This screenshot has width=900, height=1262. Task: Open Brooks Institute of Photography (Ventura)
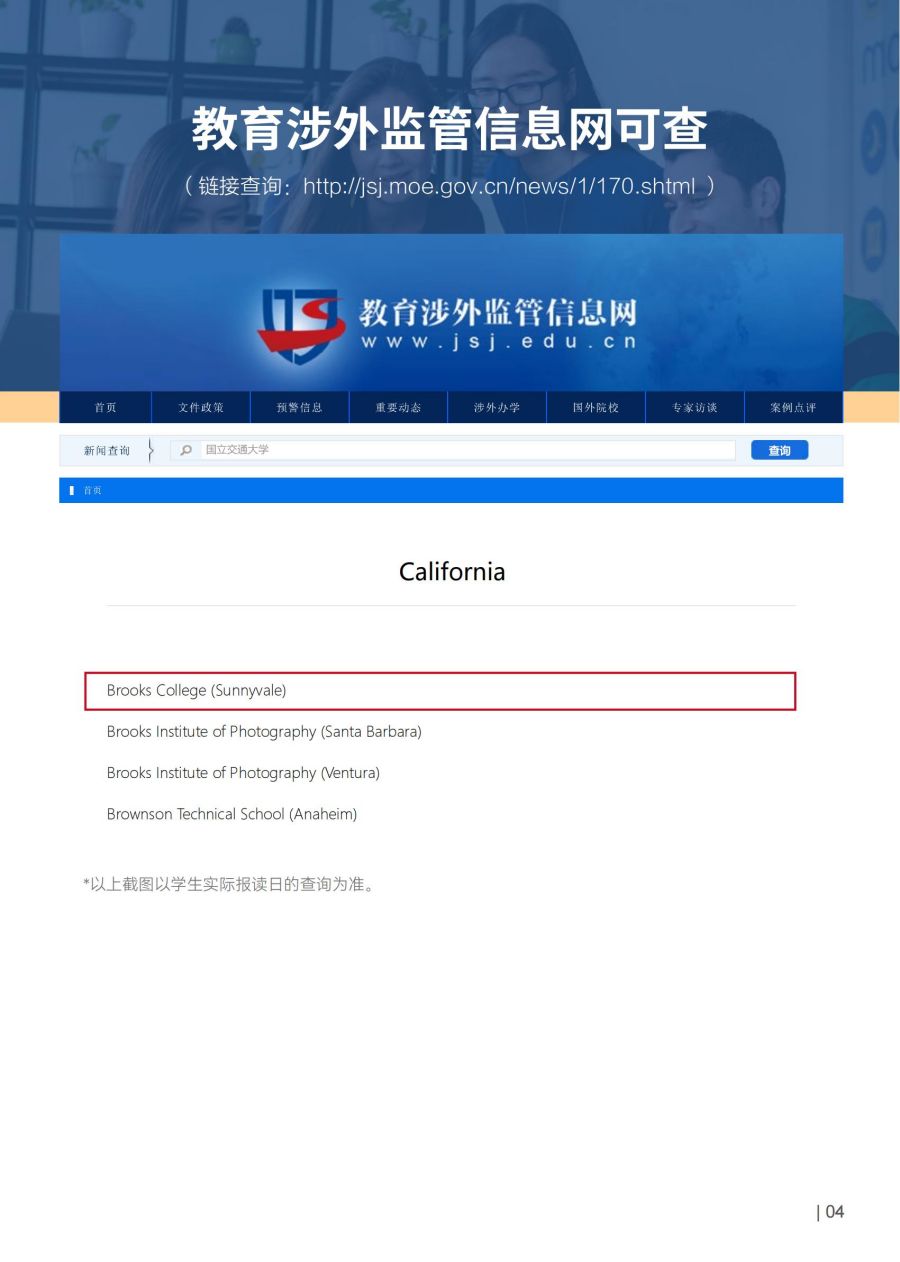pyautogui.click(x=243, y=773)
